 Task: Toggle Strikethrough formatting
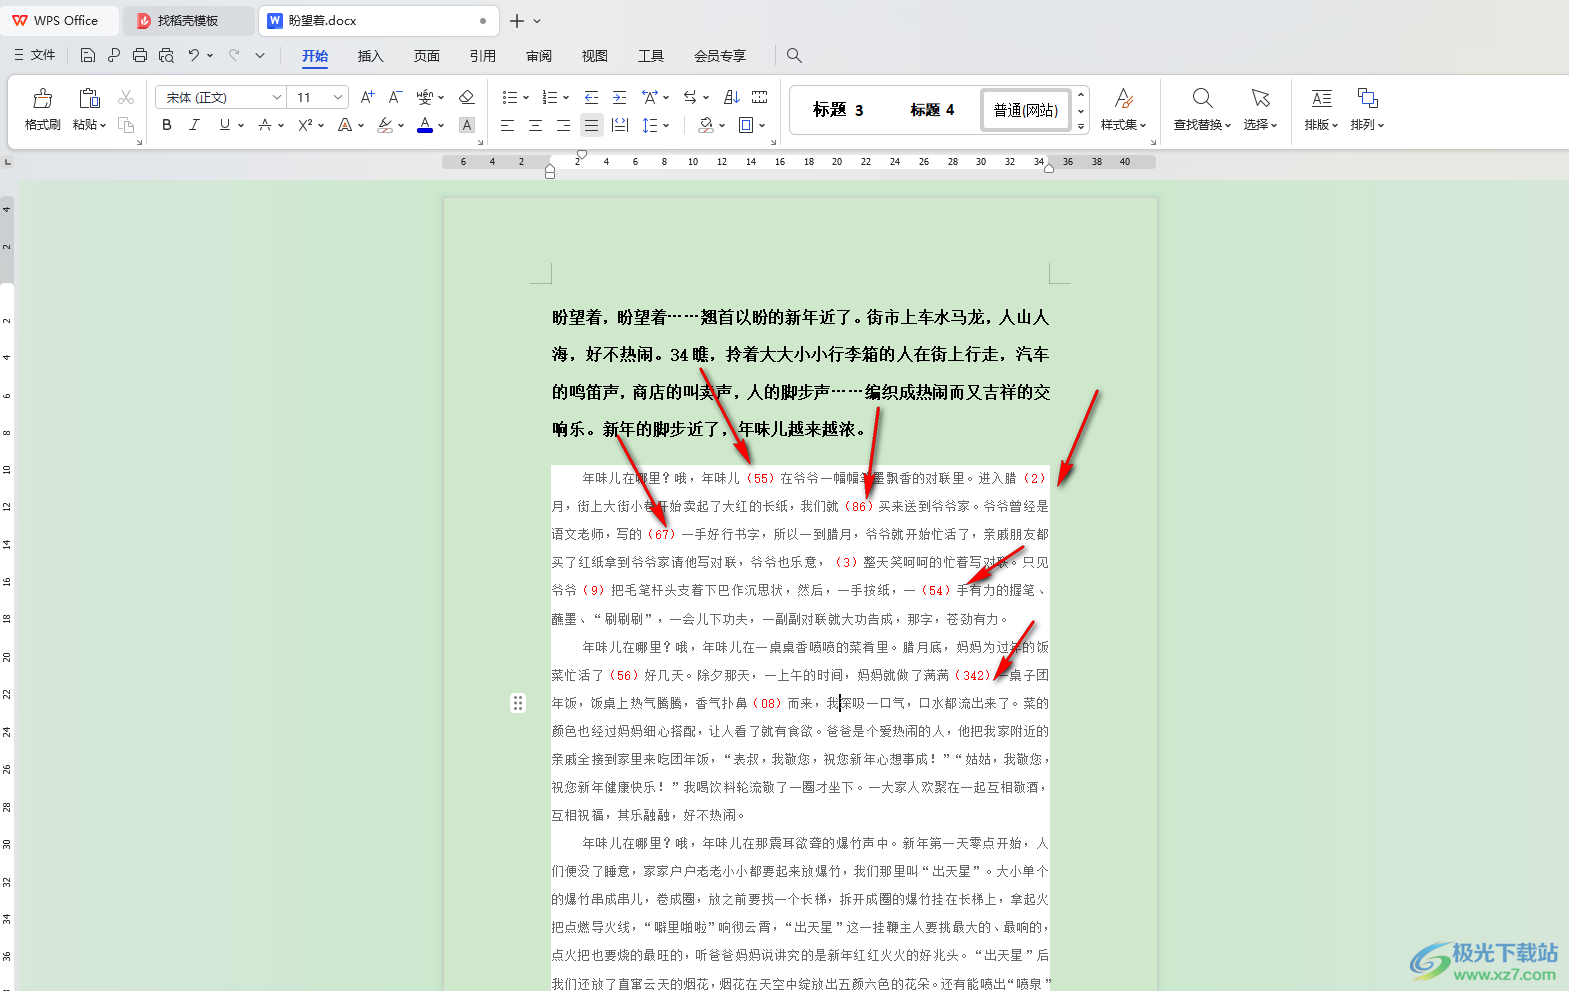click(x=264, y=125)
